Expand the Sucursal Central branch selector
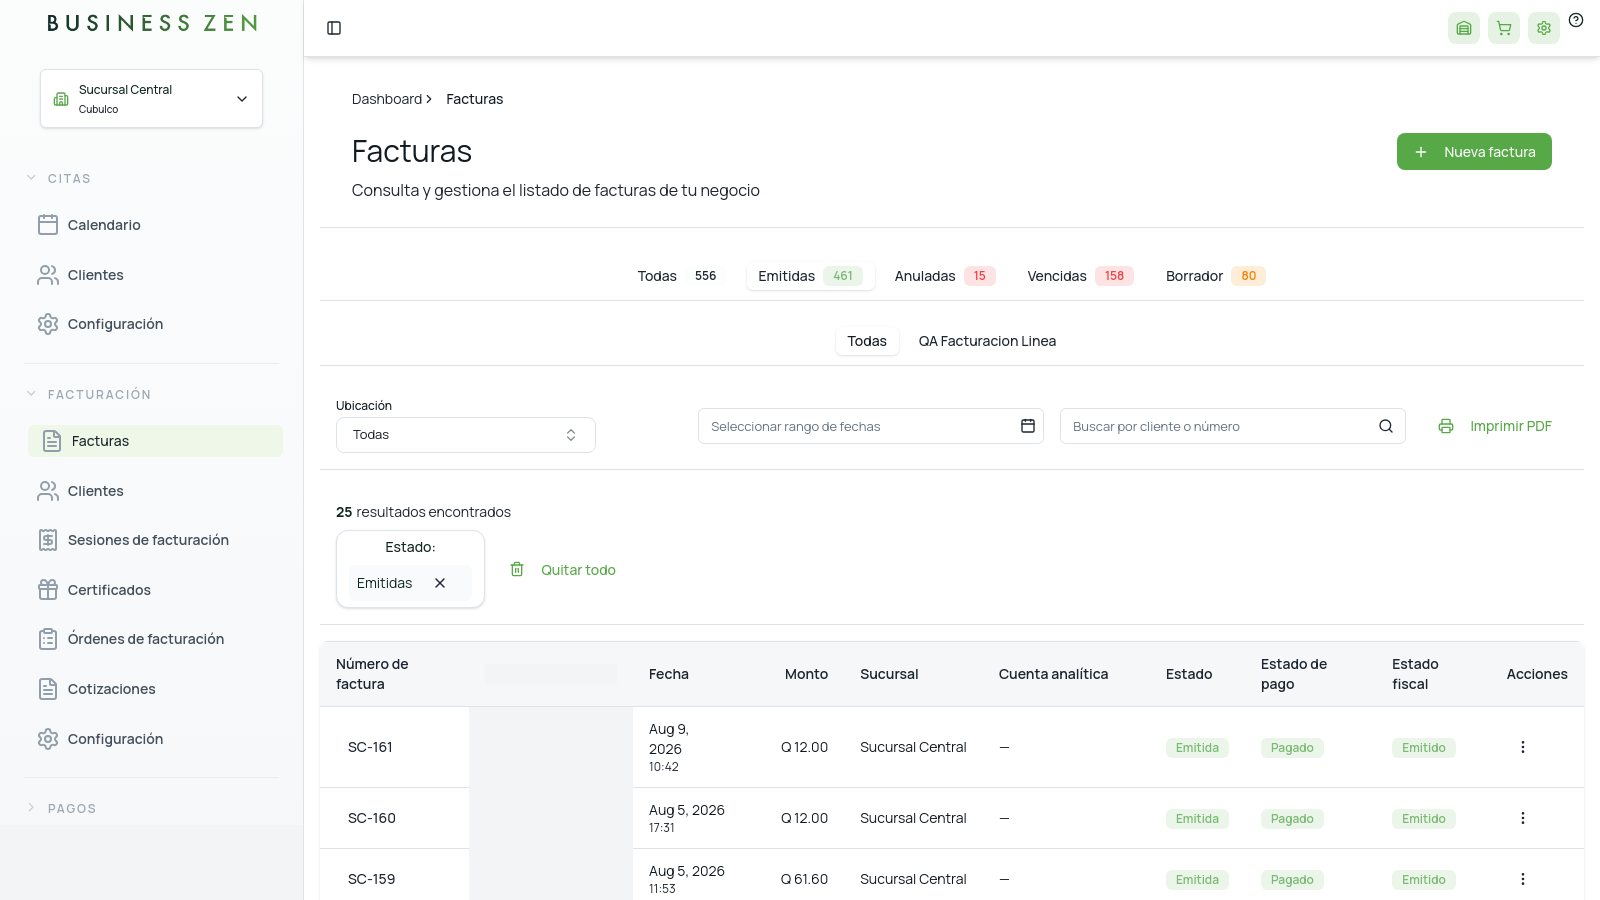 pos(152,99)
